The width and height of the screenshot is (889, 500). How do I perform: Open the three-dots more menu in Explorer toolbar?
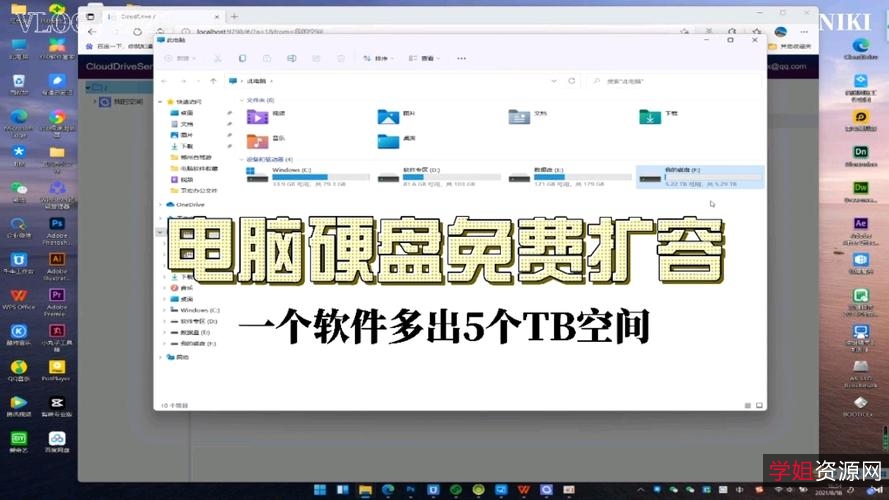[x=462, y=58]
